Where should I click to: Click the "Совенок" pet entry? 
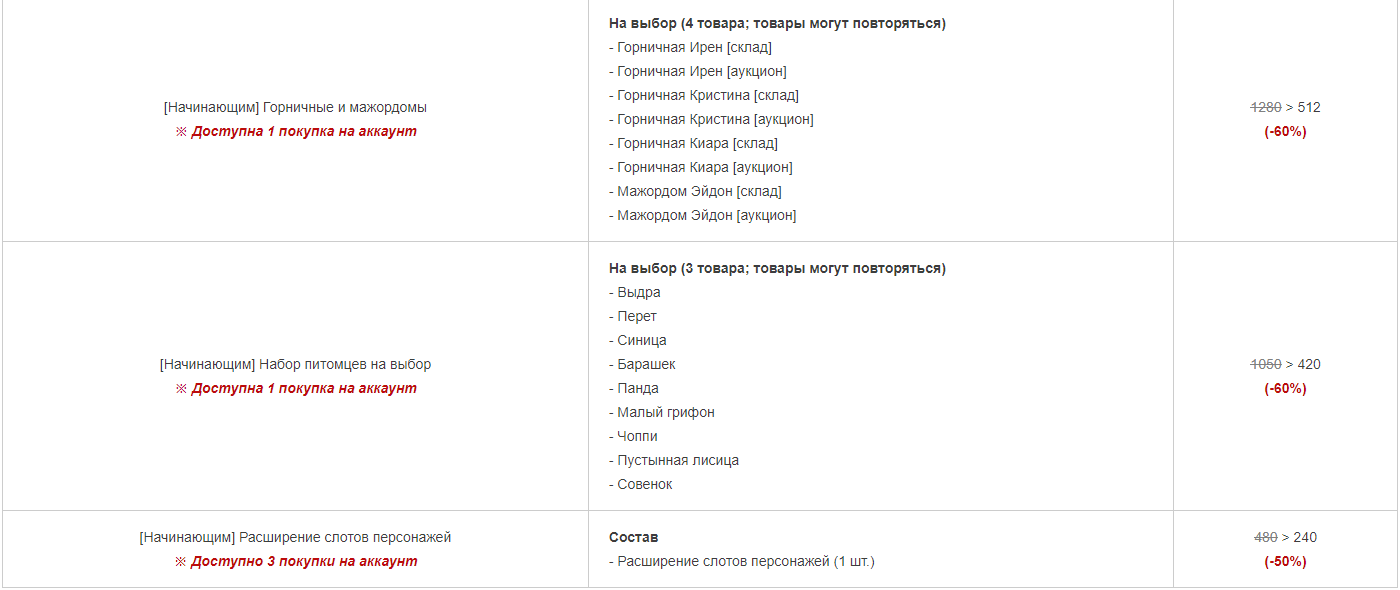pyautogui.click(x=644, y=484)
